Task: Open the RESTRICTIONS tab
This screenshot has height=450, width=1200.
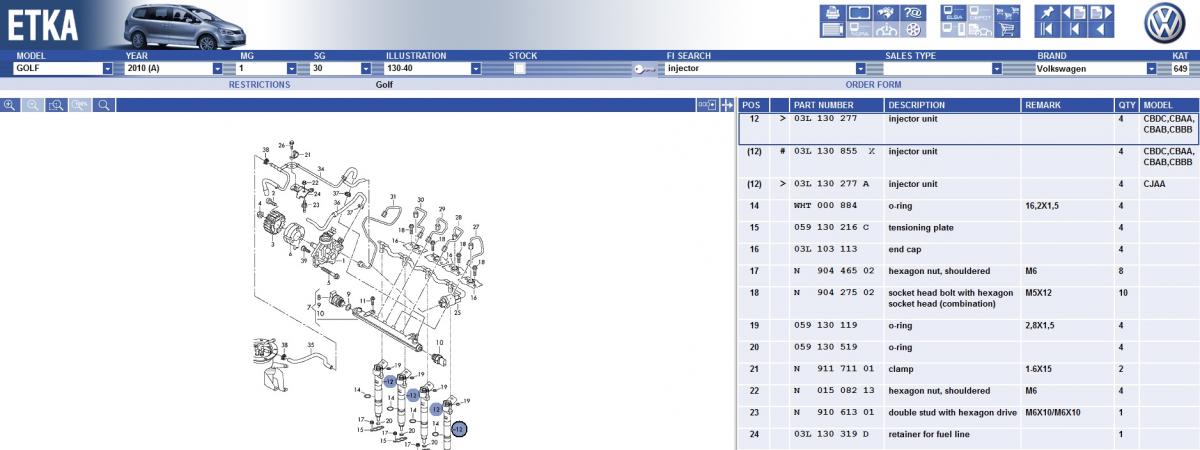Action: 259,85
